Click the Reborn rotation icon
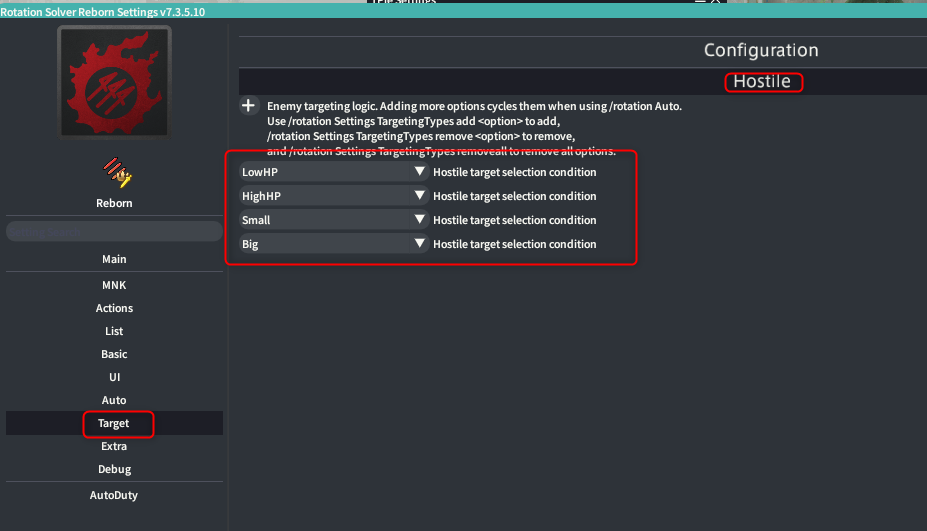Screen dimensions: 927x531 point(115,173)
